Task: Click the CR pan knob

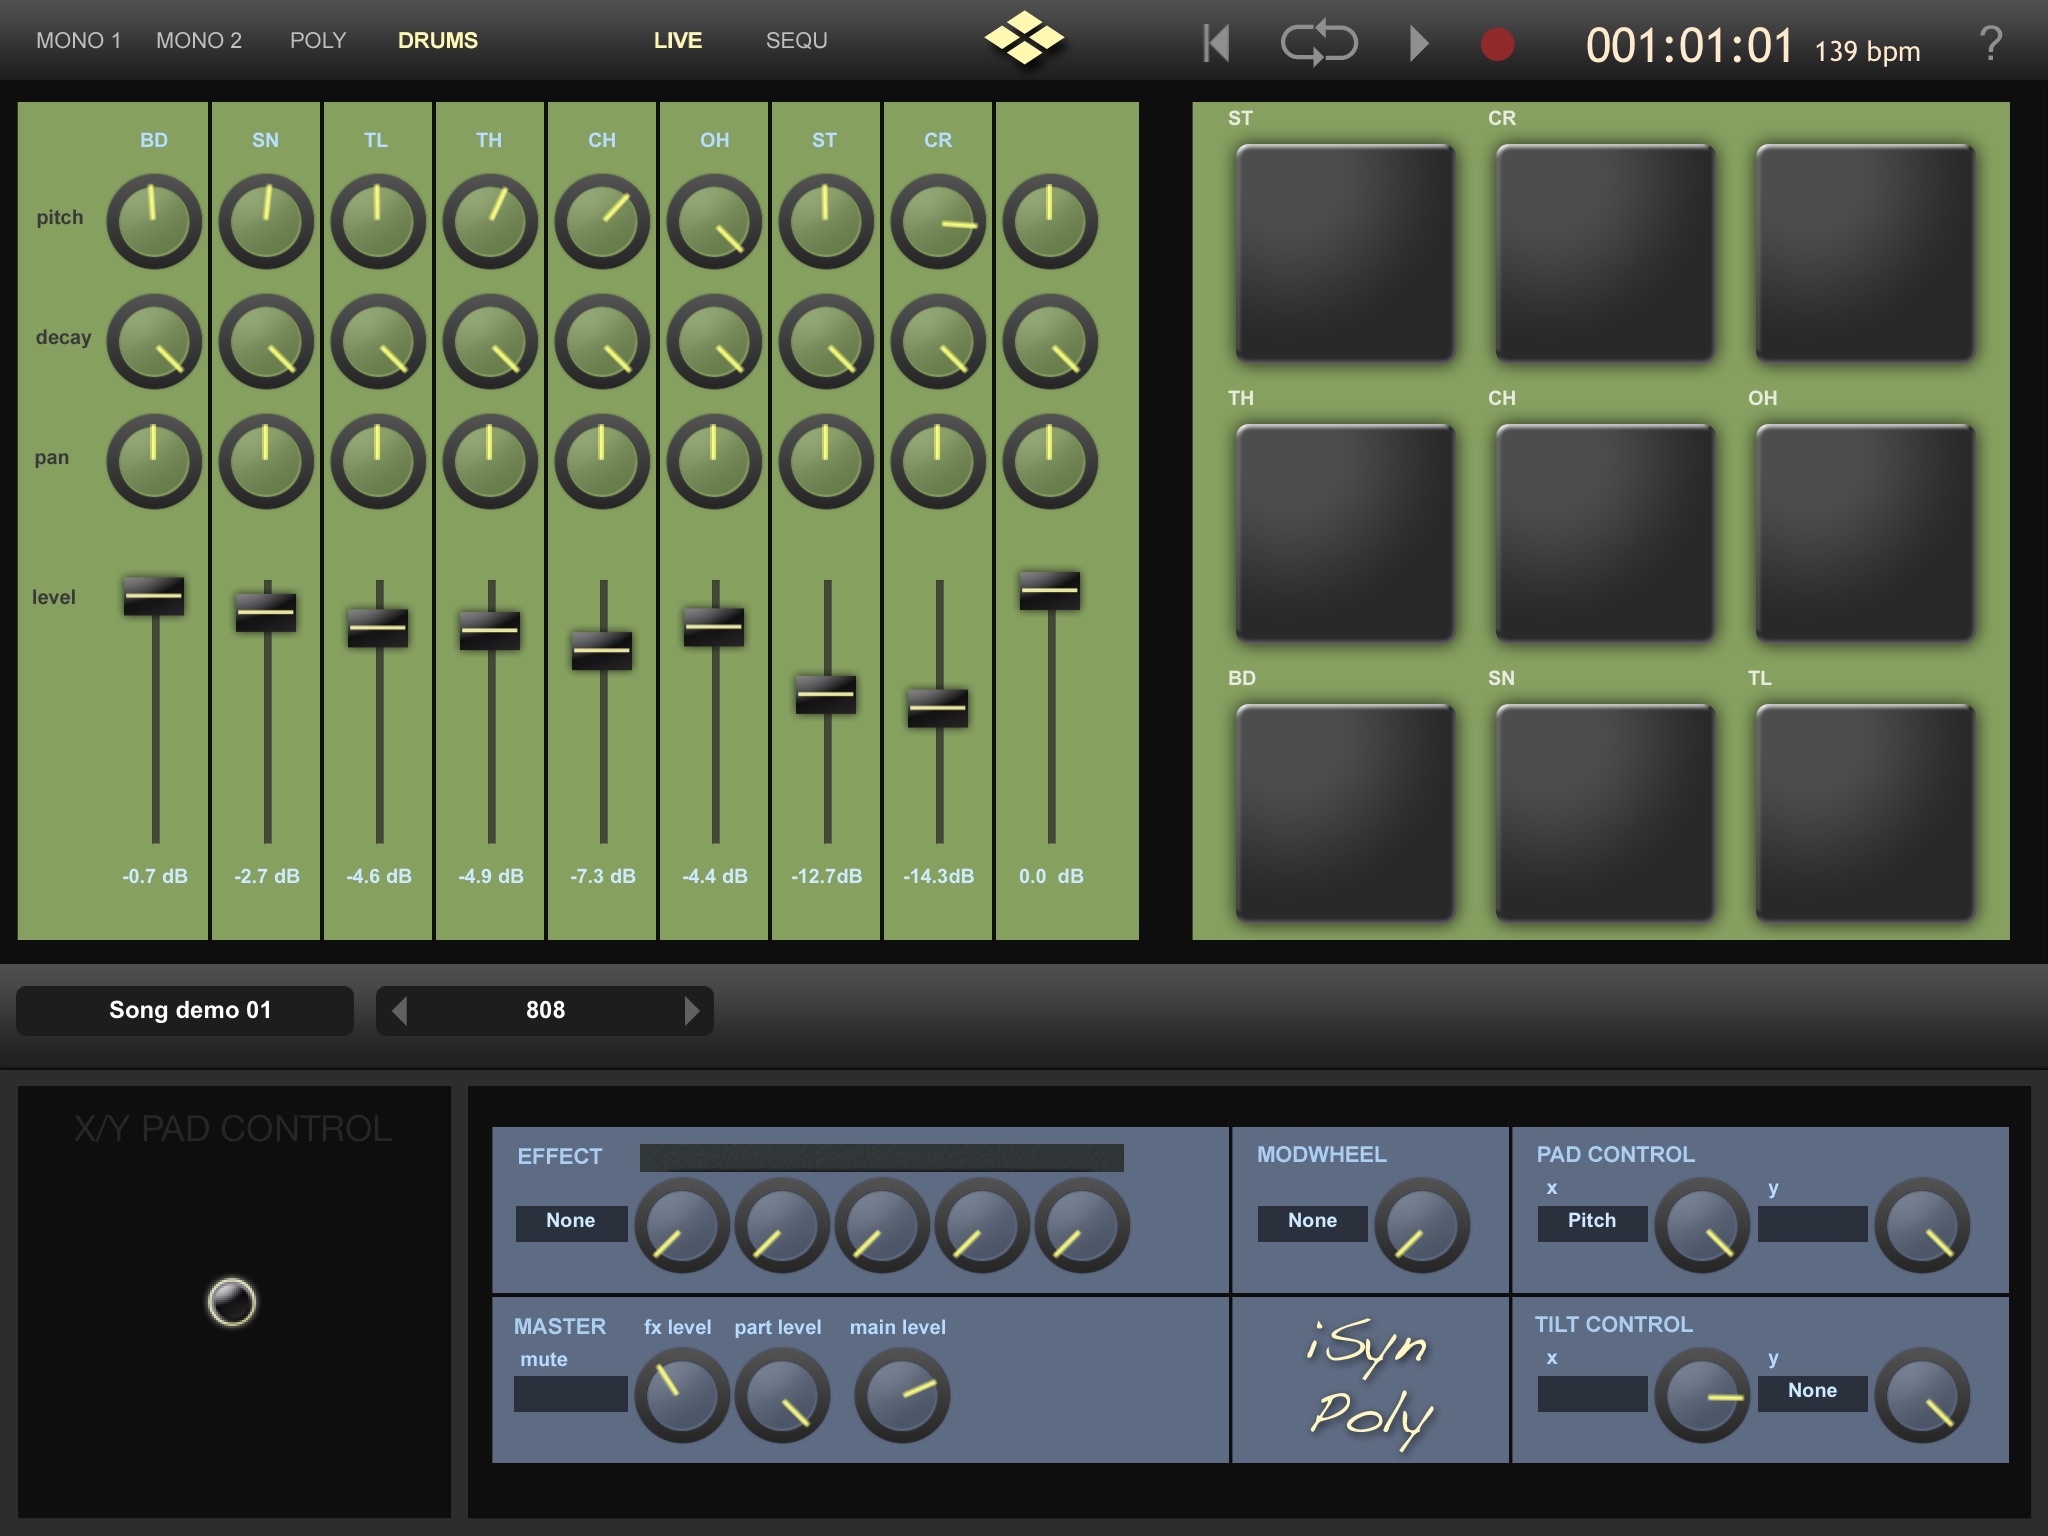Action: (x=938, y=461)
